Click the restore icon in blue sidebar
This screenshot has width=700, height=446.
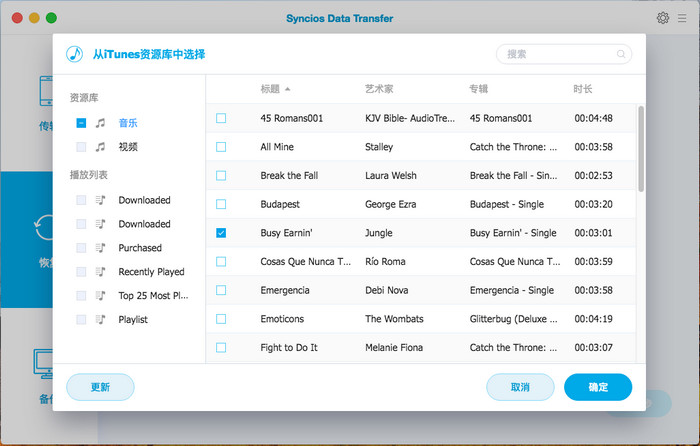coord(43,228)
